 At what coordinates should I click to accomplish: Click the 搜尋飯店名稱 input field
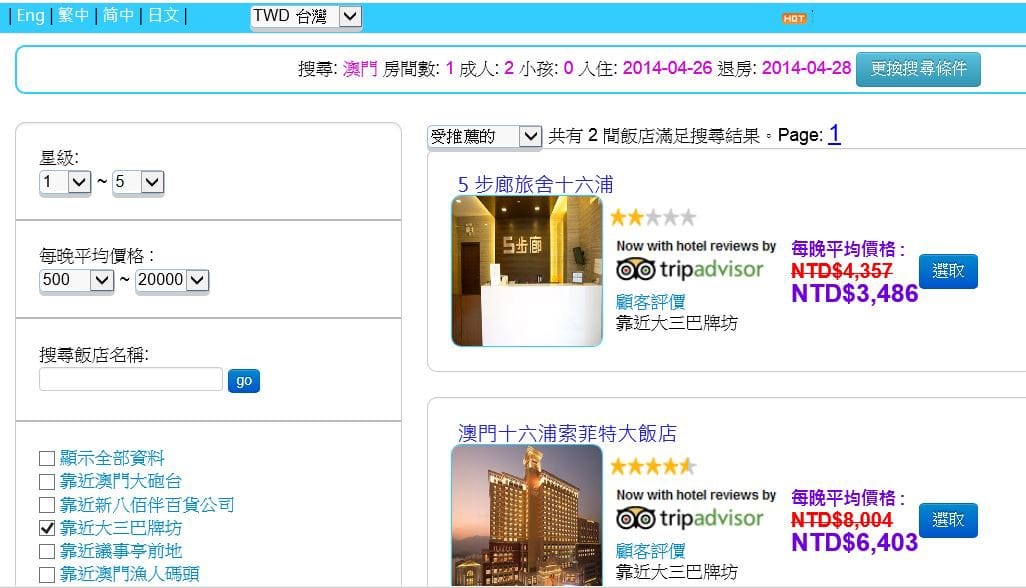[x=128, y=379]
